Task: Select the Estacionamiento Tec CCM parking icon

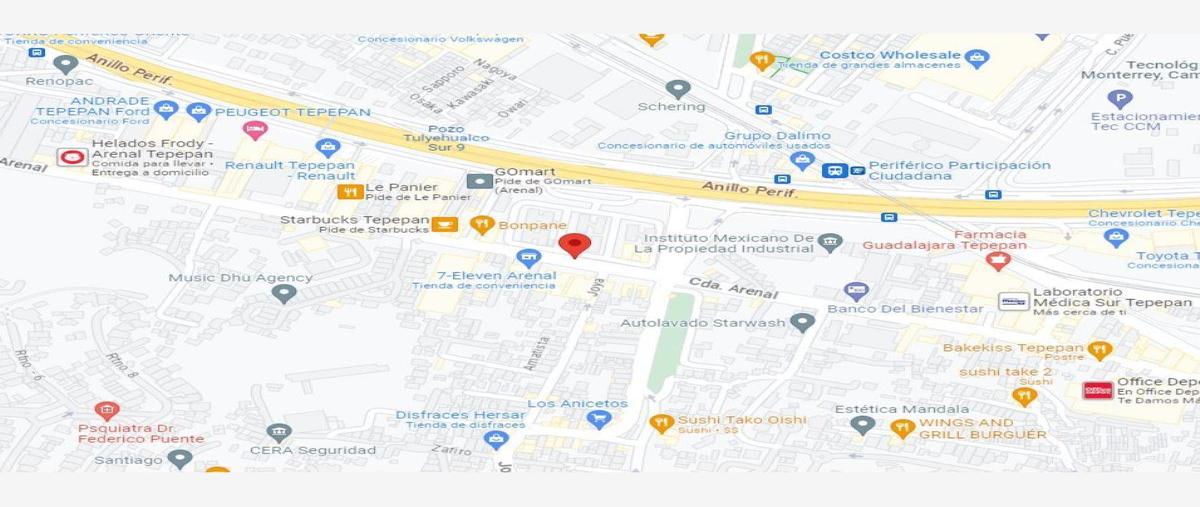Action: click(x=1121, y=99)
